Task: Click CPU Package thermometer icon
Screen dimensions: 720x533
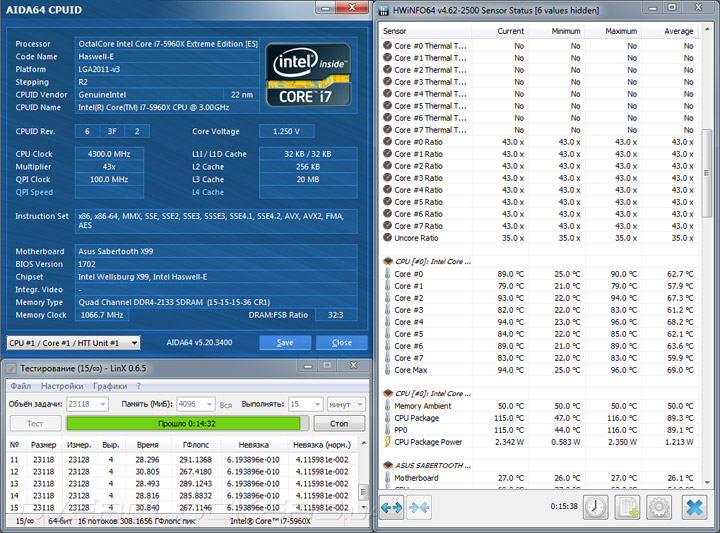Action: (x=388, y=418)
